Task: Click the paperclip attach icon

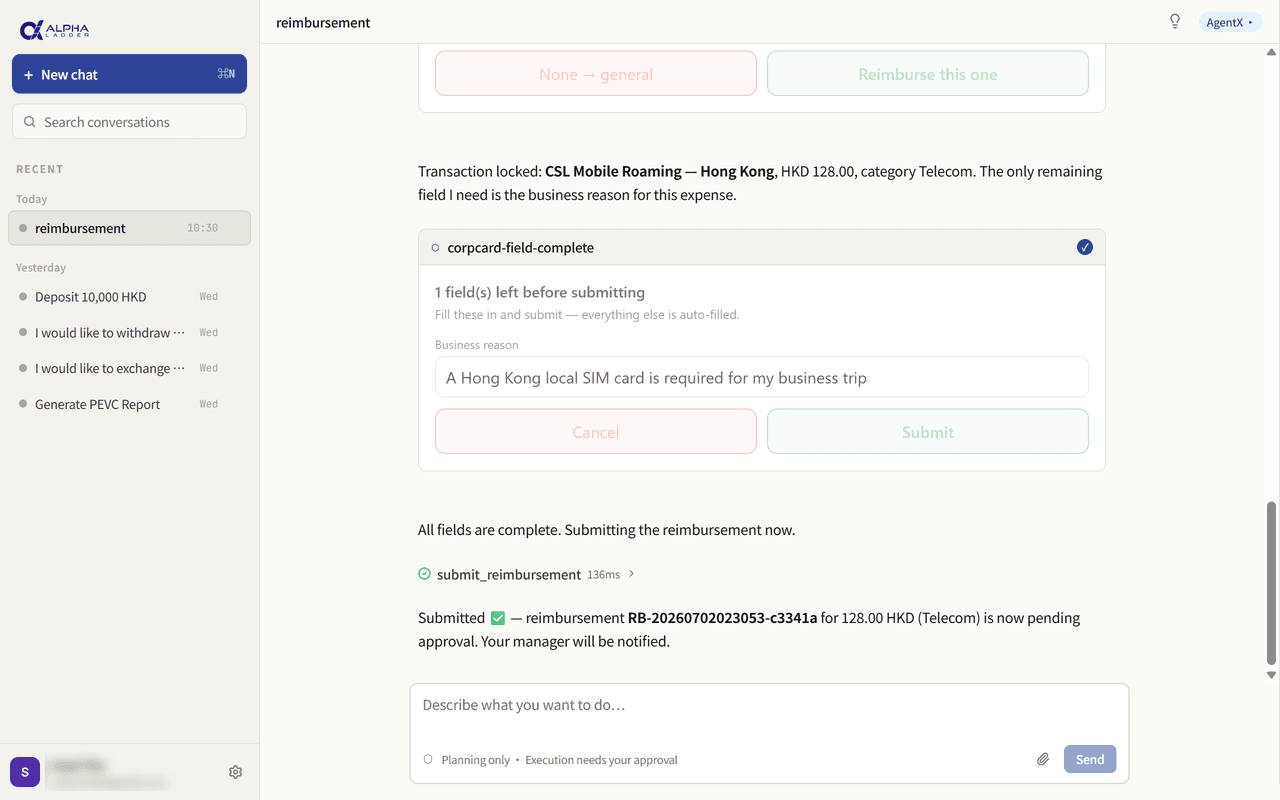Action: 1043,760
